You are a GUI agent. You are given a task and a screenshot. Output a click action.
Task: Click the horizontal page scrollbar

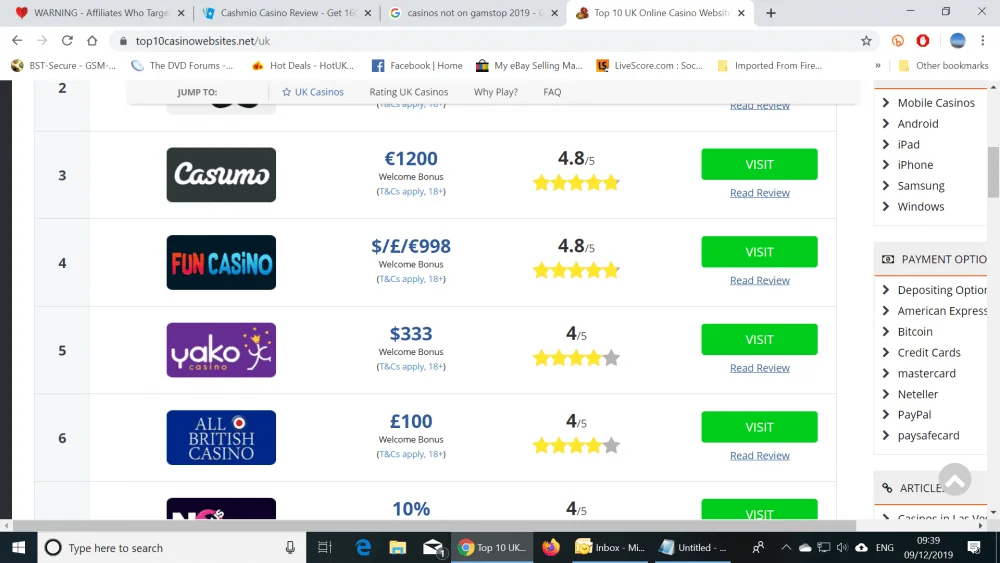434,525
